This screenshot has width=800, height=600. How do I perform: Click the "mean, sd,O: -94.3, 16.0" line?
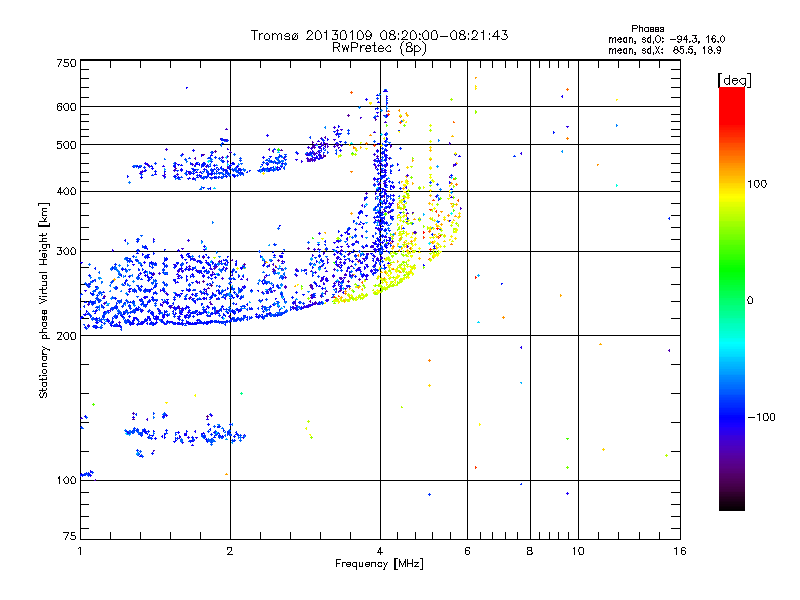(666, 39)
